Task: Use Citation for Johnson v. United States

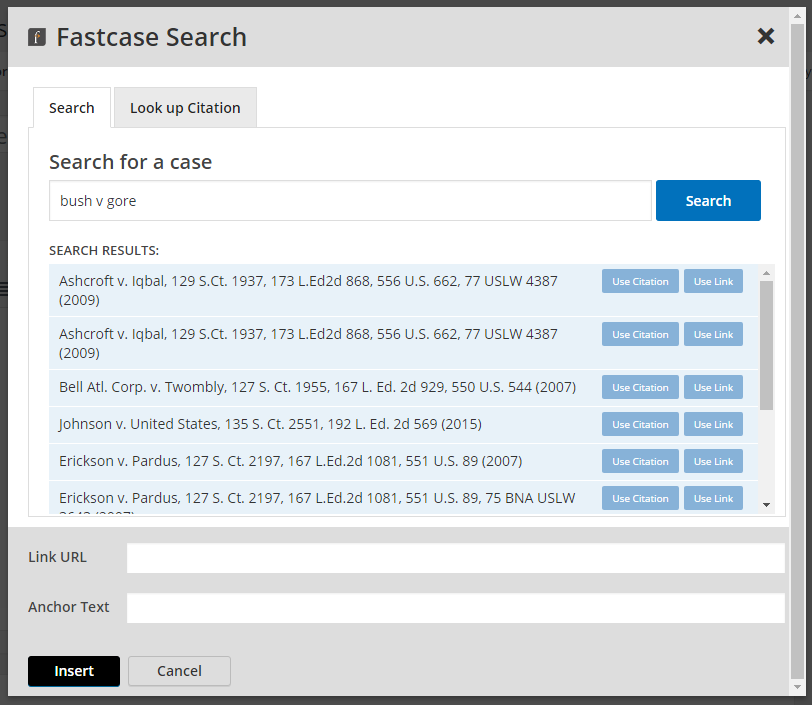Action: (x=640, y=424)
